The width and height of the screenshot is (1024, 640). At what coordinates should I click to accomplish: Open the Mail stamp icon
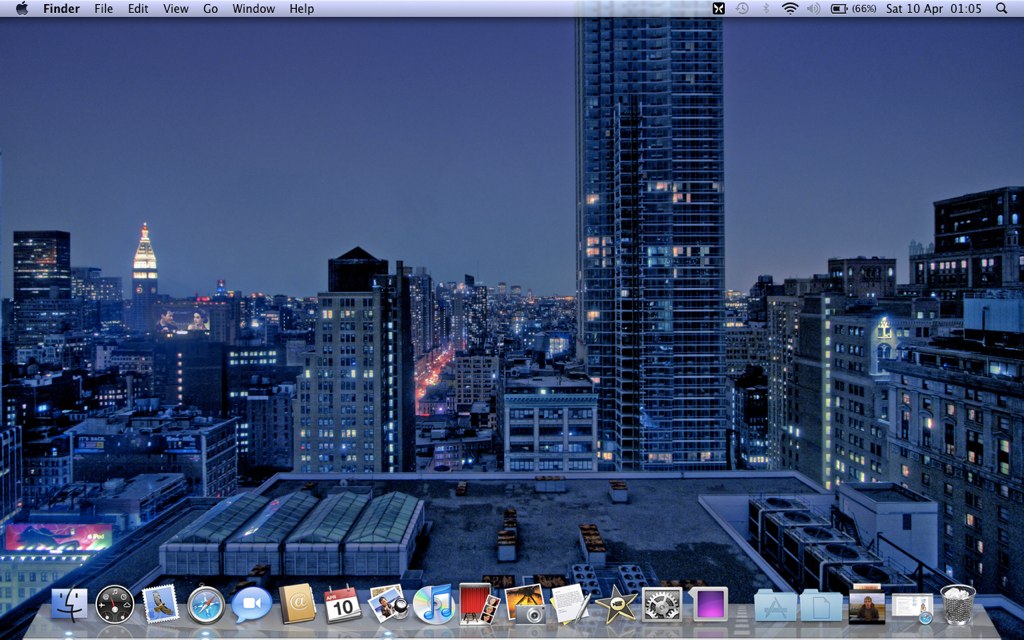click(x=160, y=604)
